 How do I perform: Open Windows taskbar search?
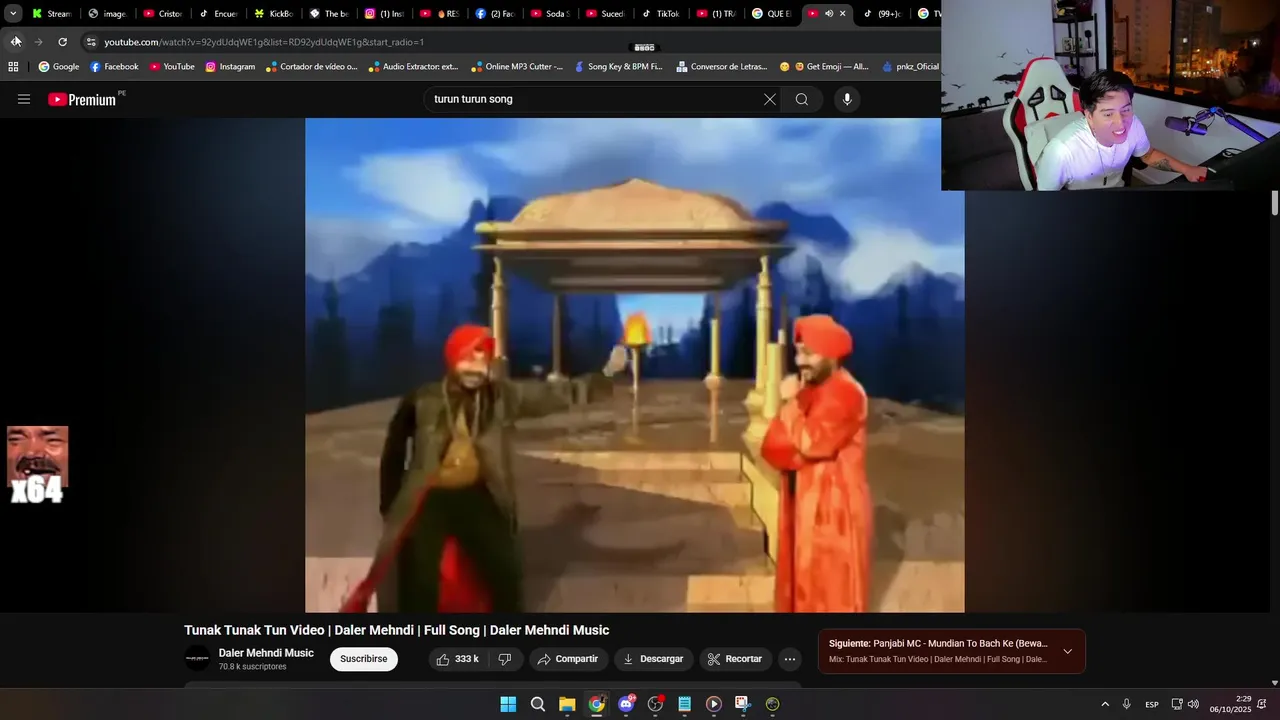[538, 704]
